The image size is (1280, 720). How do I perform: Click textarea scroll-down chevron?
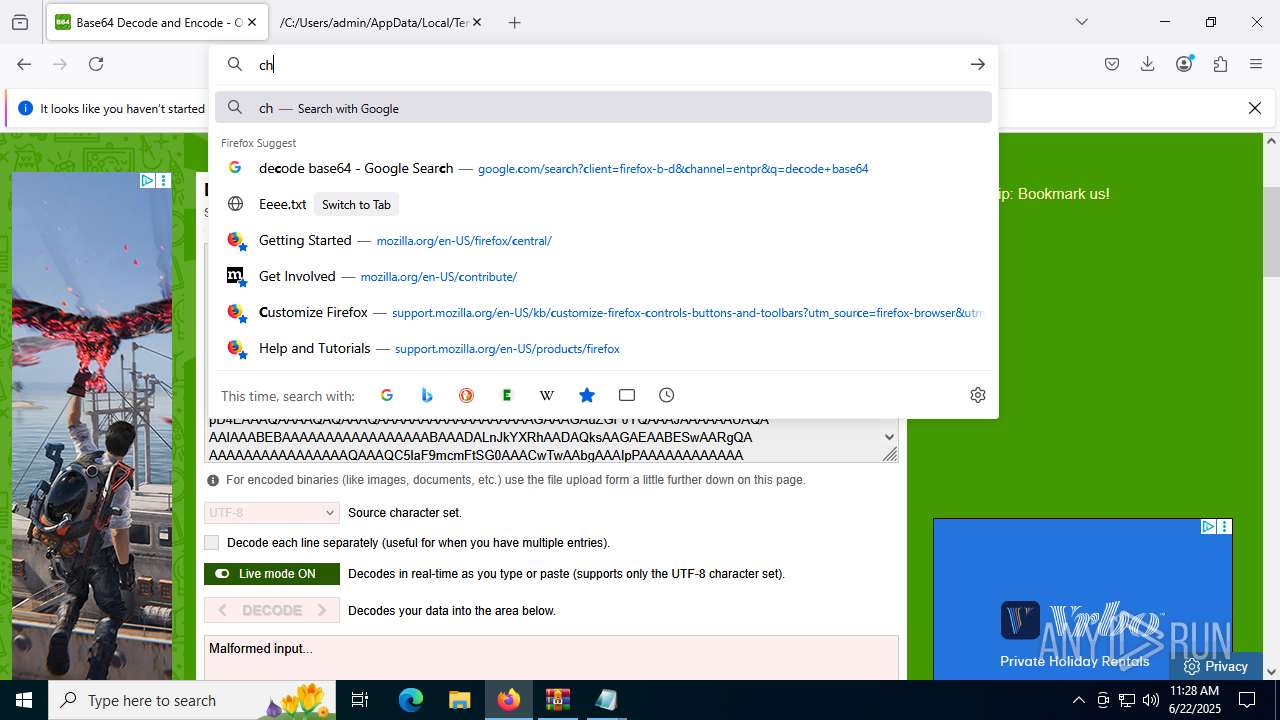[x=889, y=437]
